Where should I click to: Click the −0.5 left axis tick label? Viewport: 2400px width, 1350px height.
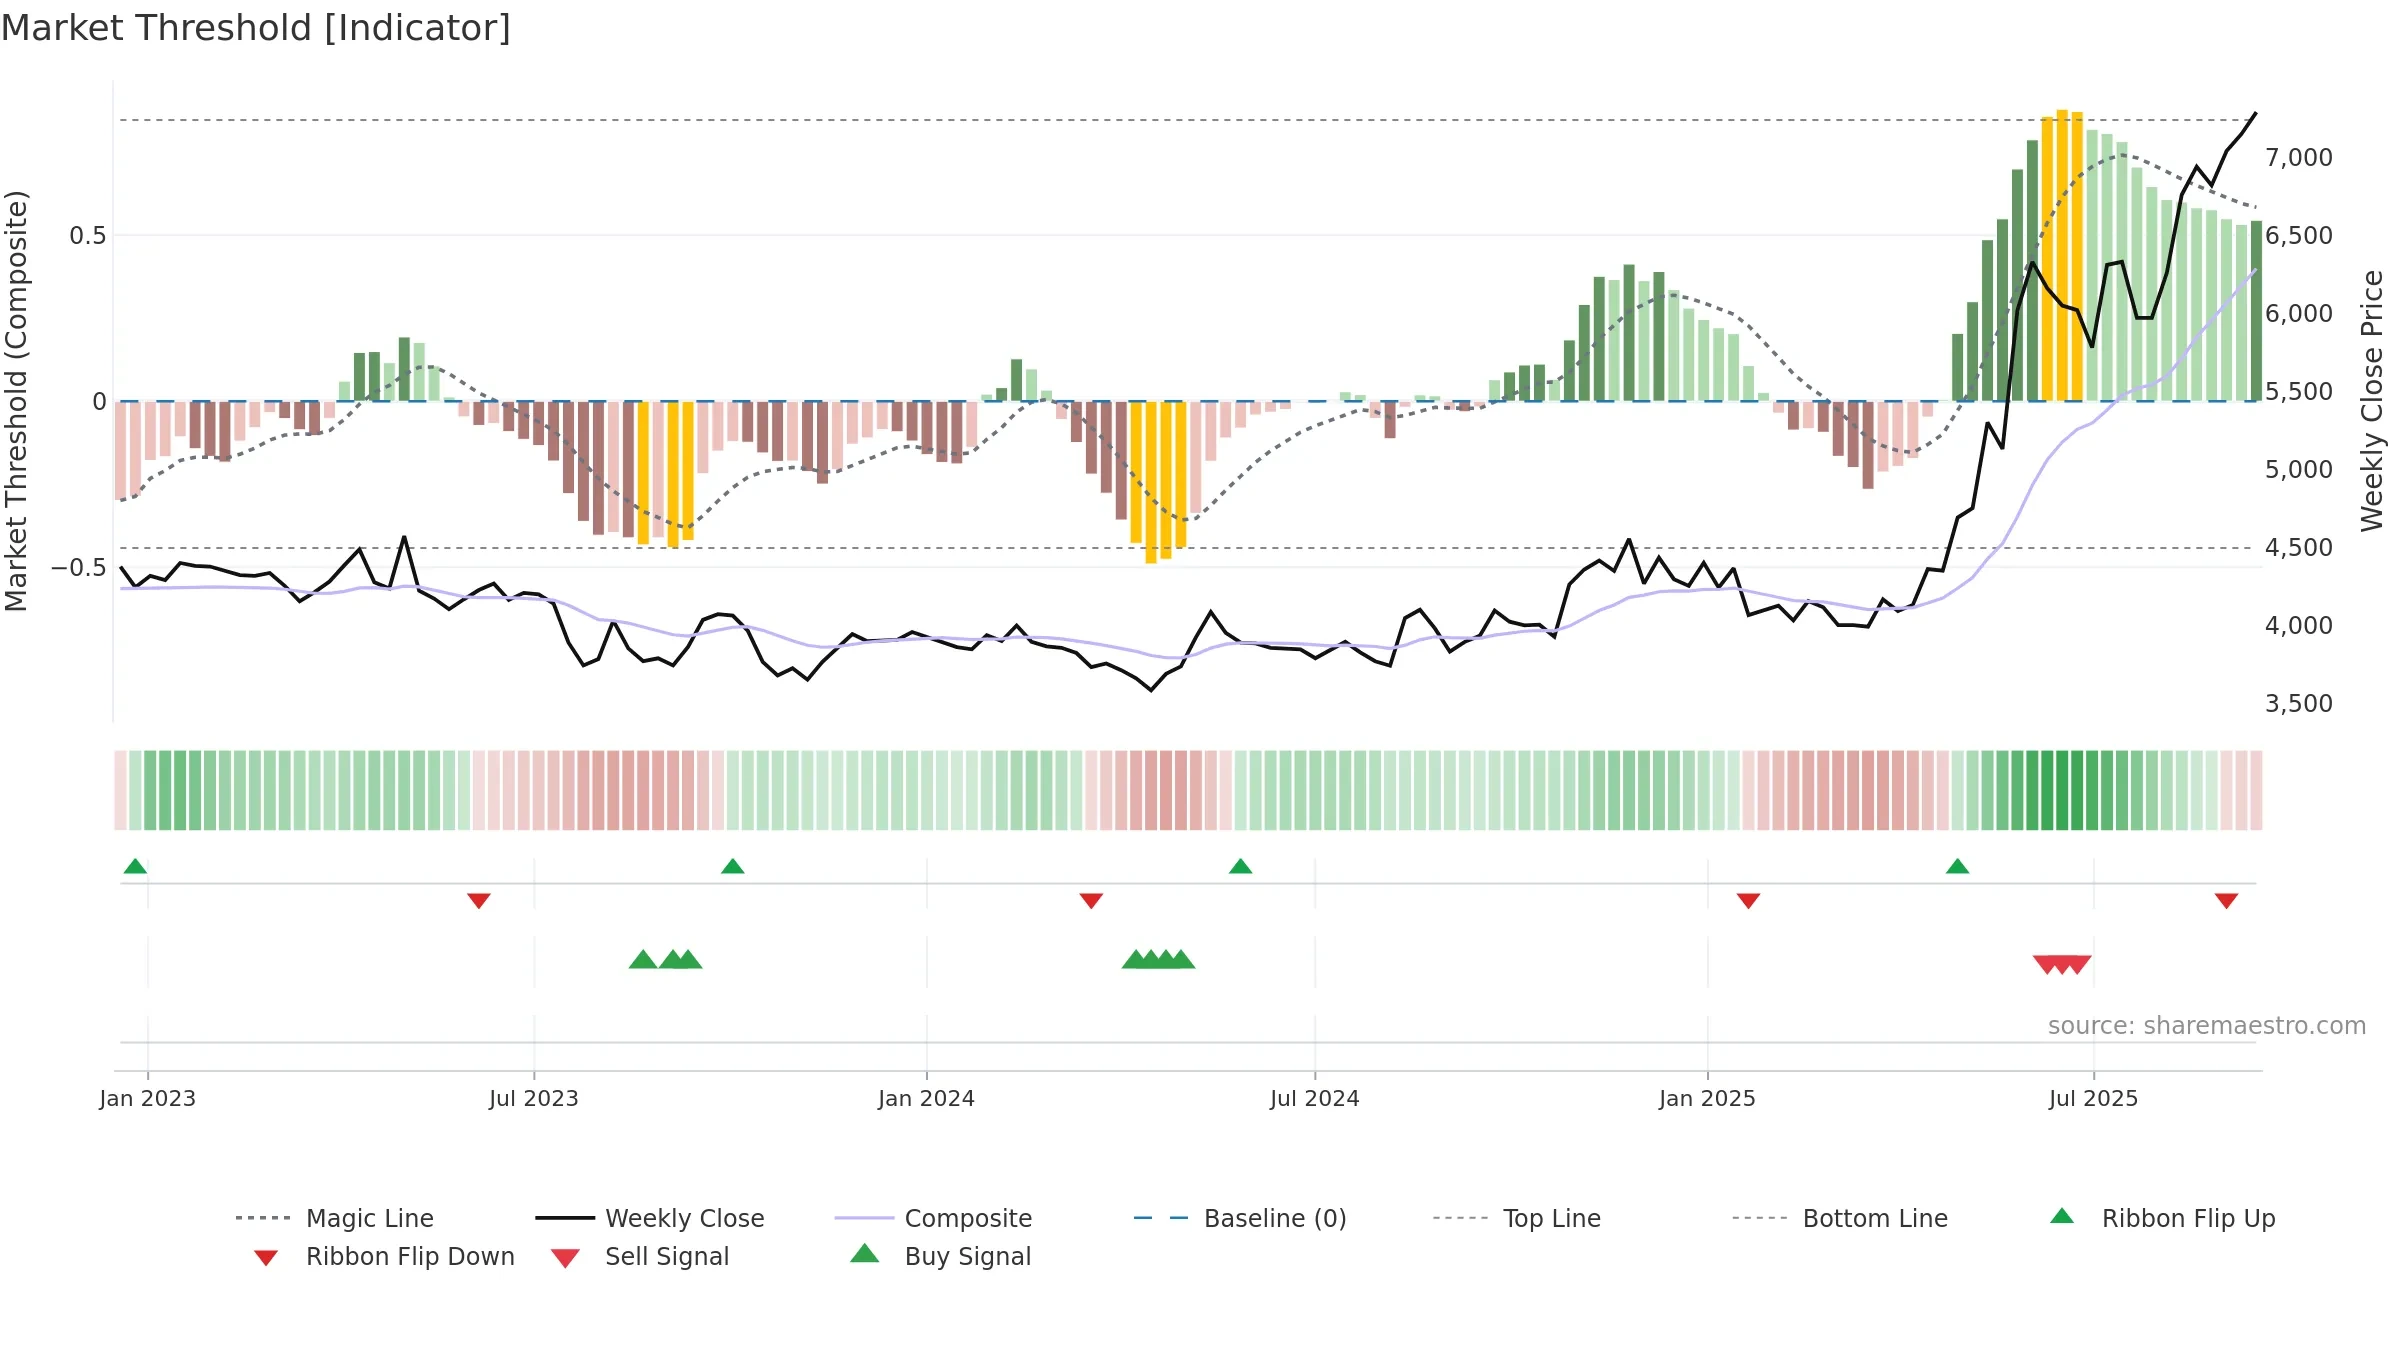click(79, 568)
